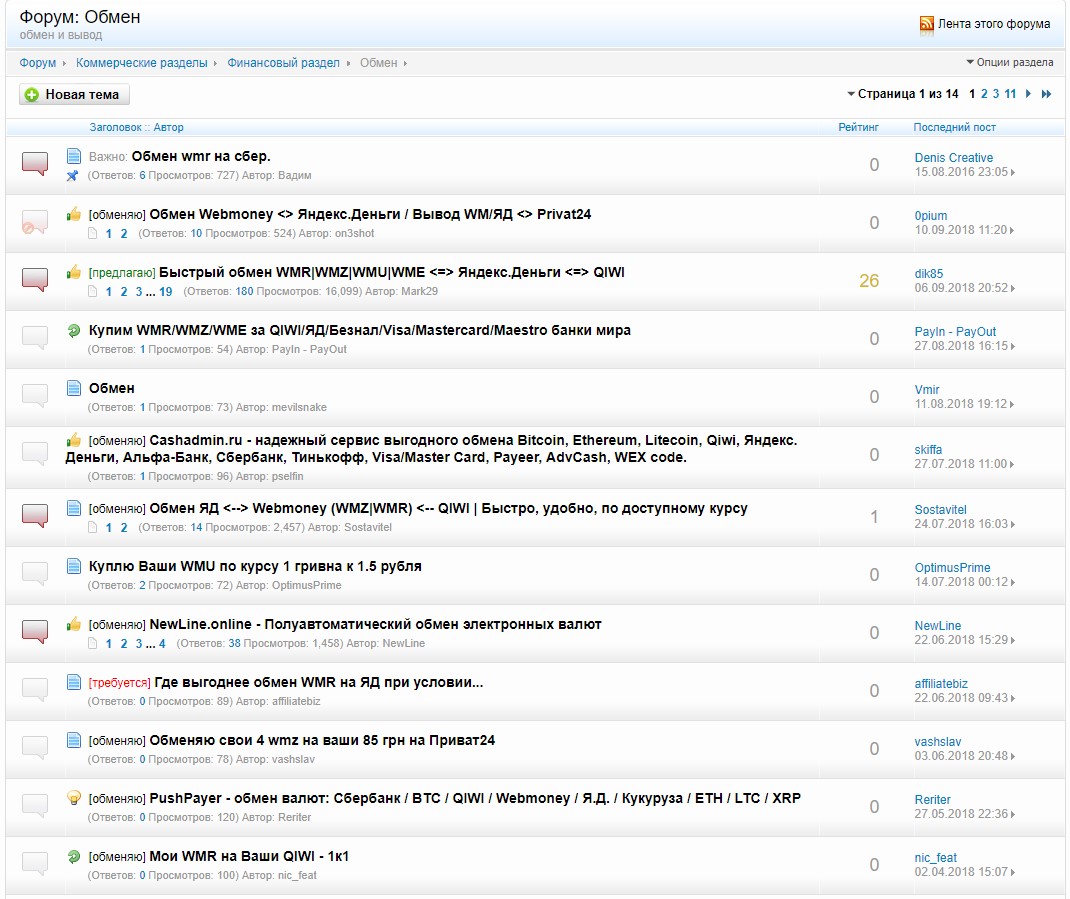The image size is (1070, 899).
Task: Click the thumbs-up icon on the Privat24 thread
Action: (74, 214)
